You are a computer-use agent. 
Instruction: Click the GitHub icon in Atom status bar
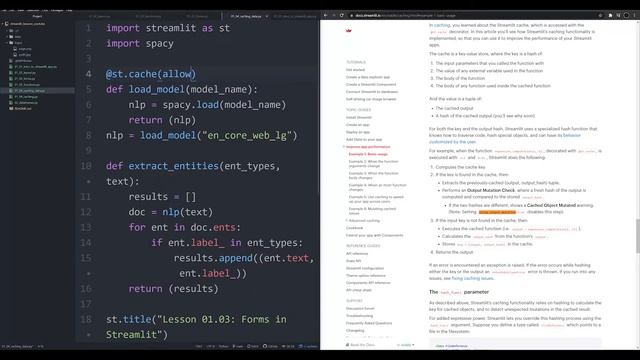270,347
